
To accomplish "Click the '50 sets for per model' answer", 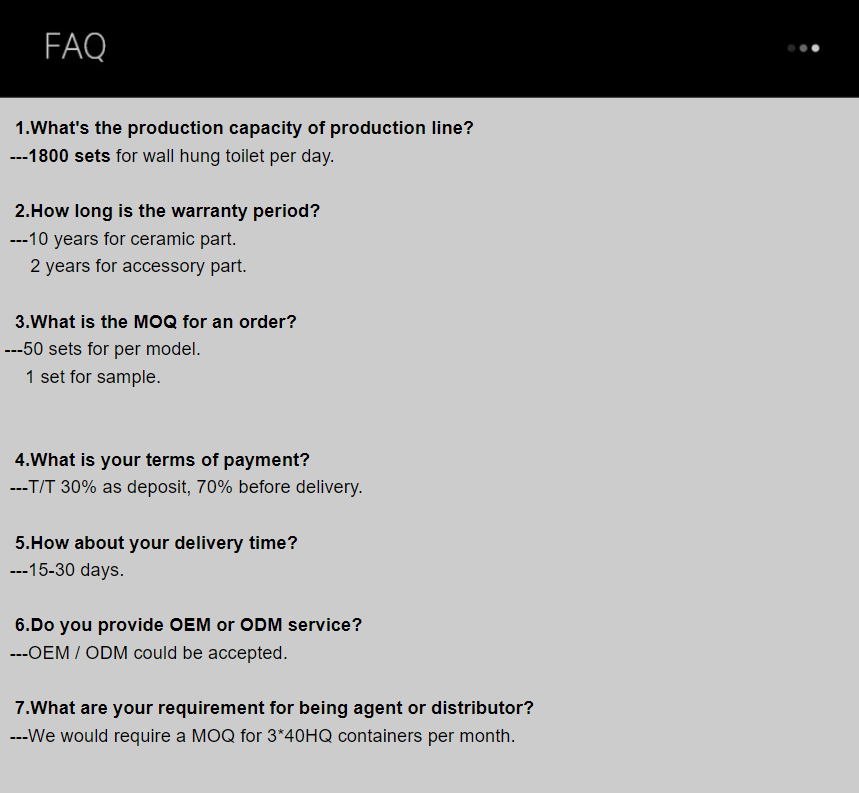I will pos(112,349).
